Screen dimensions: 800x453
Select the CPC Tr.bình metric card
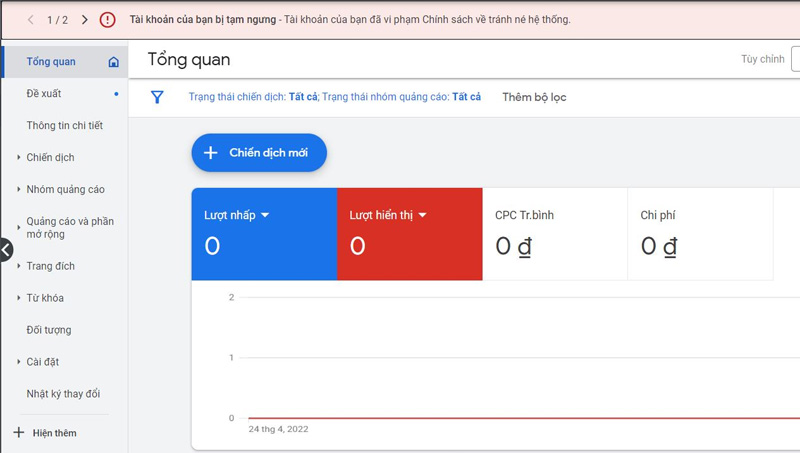(x=554, y=234)
